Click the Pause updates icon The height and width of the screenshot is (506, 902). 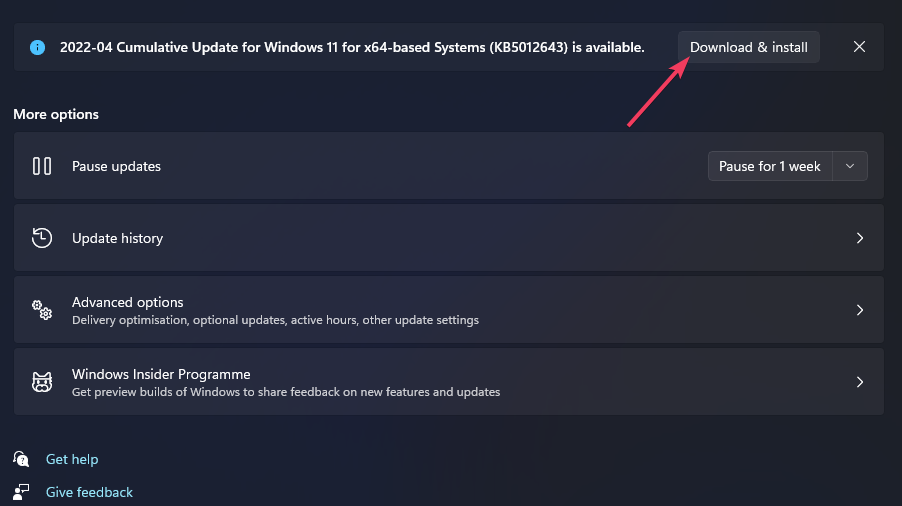pos(42,166)
